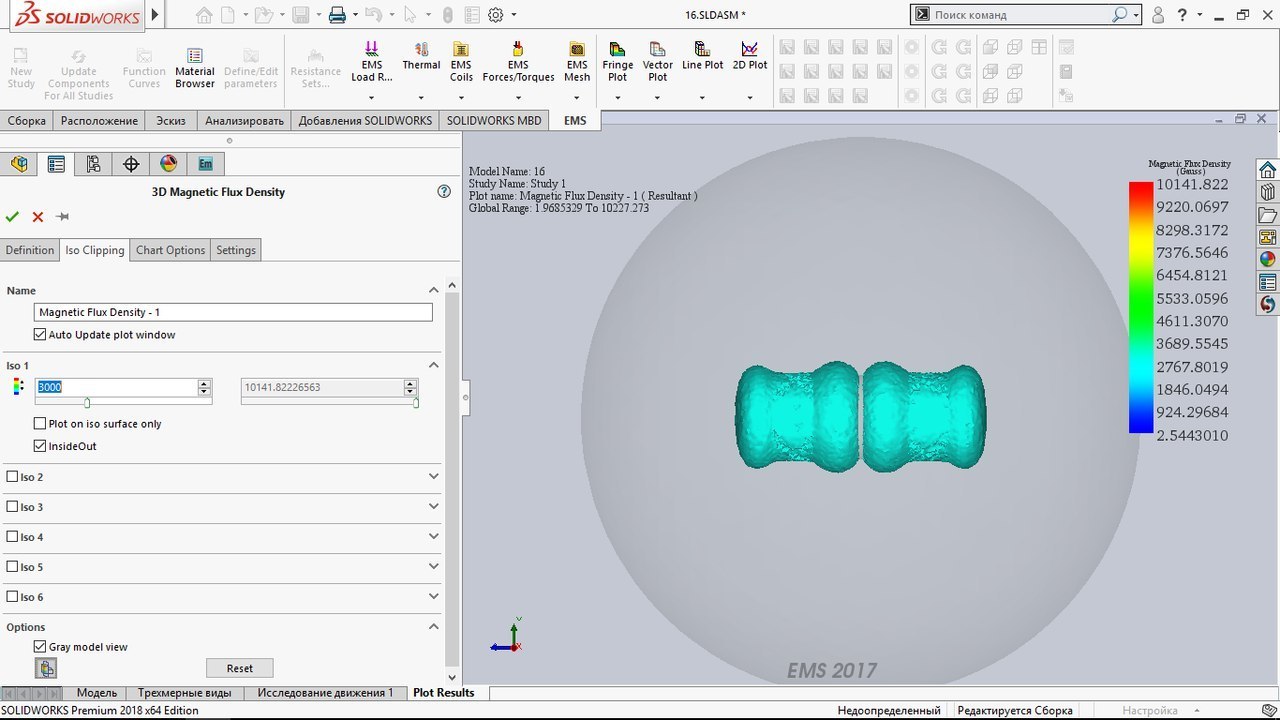1280x720 pixels.
Task: Click the plot Name input field
Action: [x=233, y=312]
